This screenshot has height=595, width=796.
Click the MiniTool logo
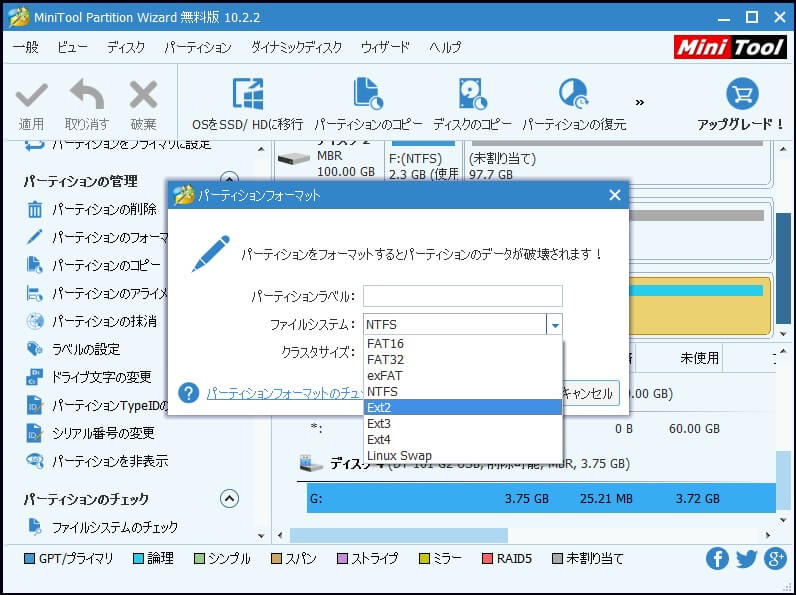(x=730, y=48)
